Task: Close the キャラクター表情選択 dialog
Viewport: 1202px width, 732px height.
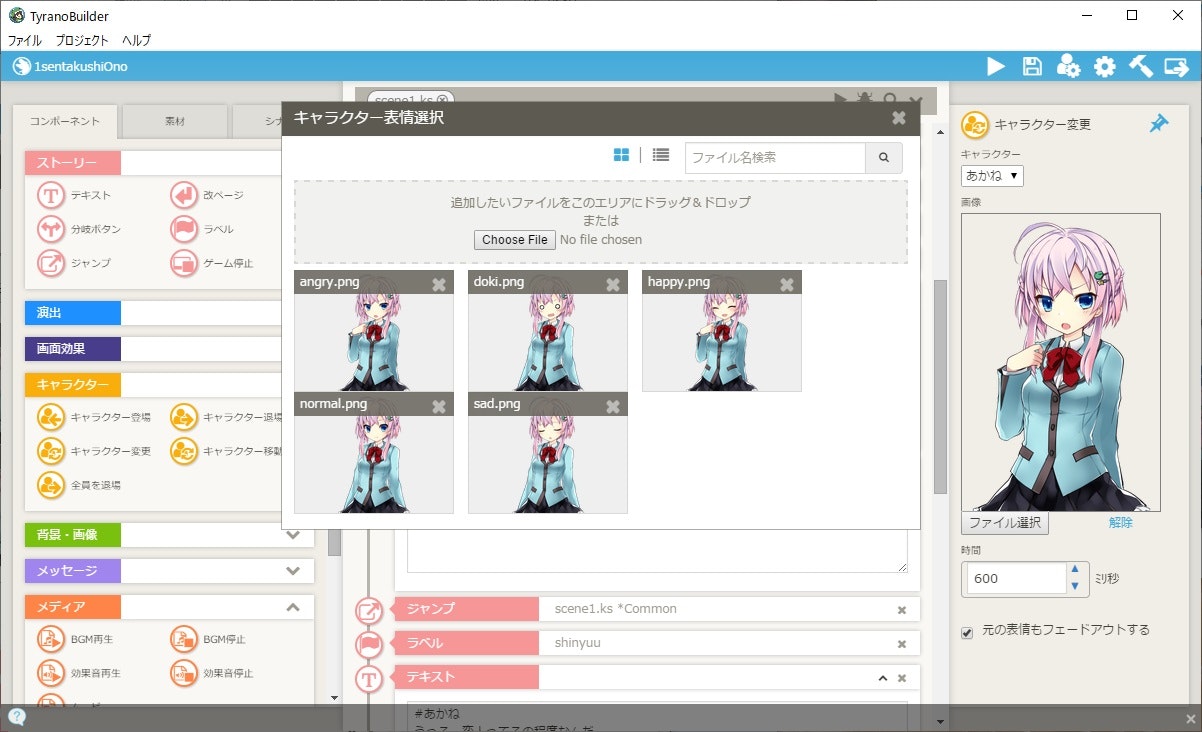Action: [899, 118]
